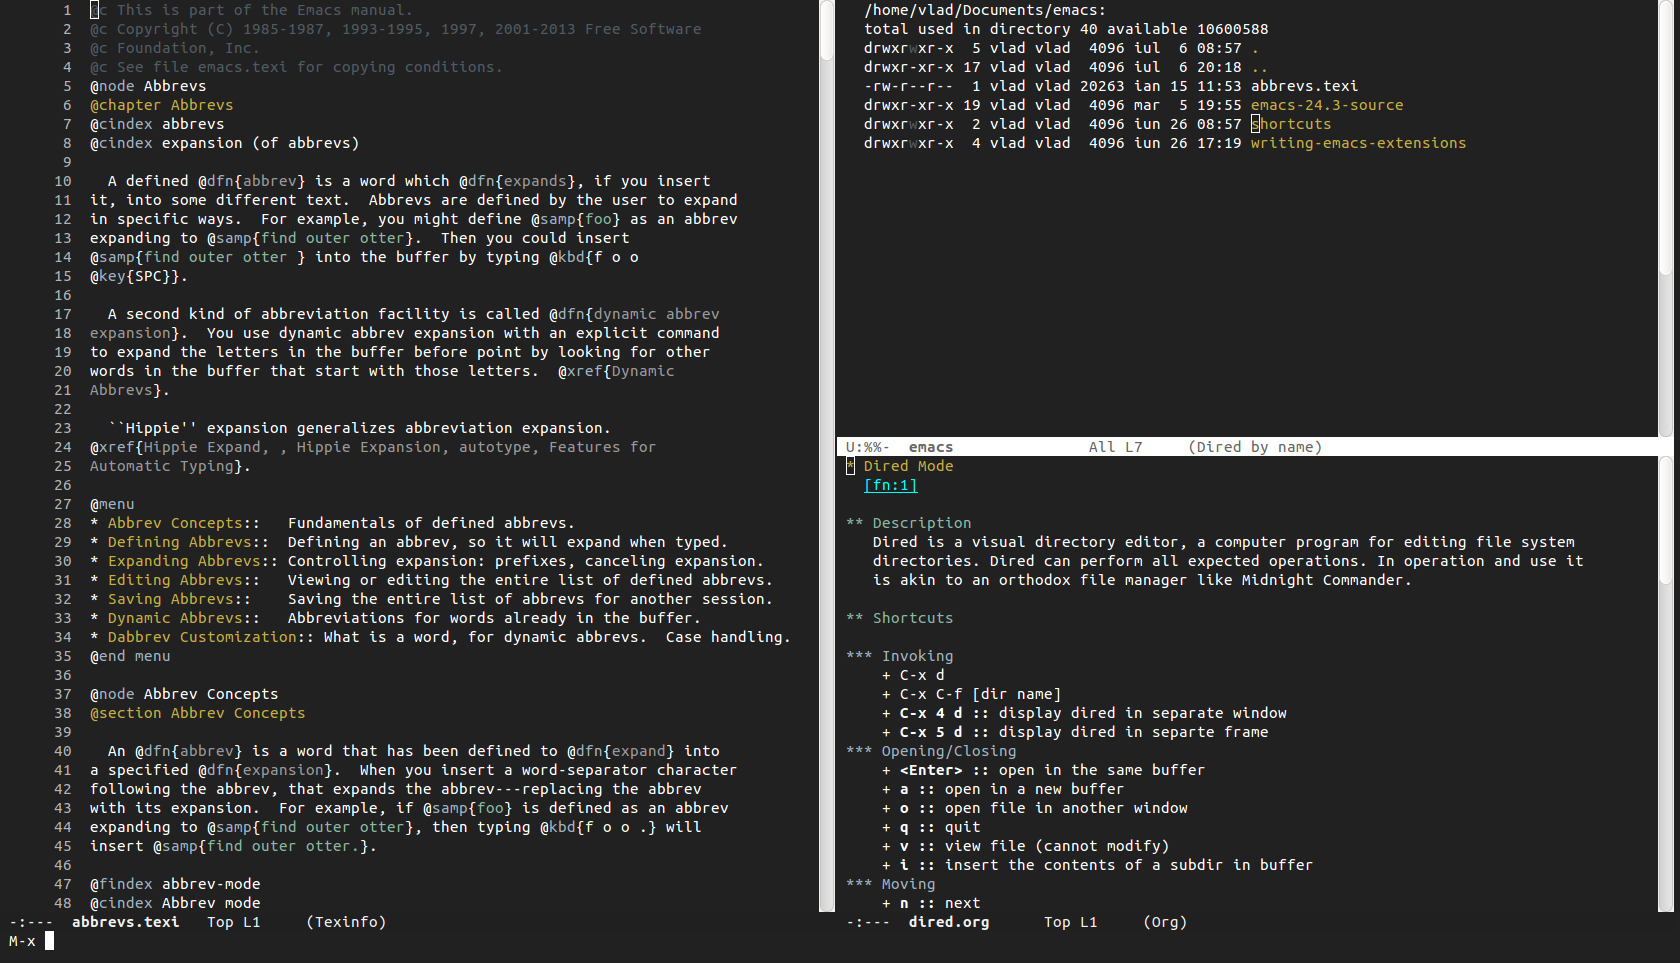Click abbrevs.texi buffer name in mode line

[125, 922]
